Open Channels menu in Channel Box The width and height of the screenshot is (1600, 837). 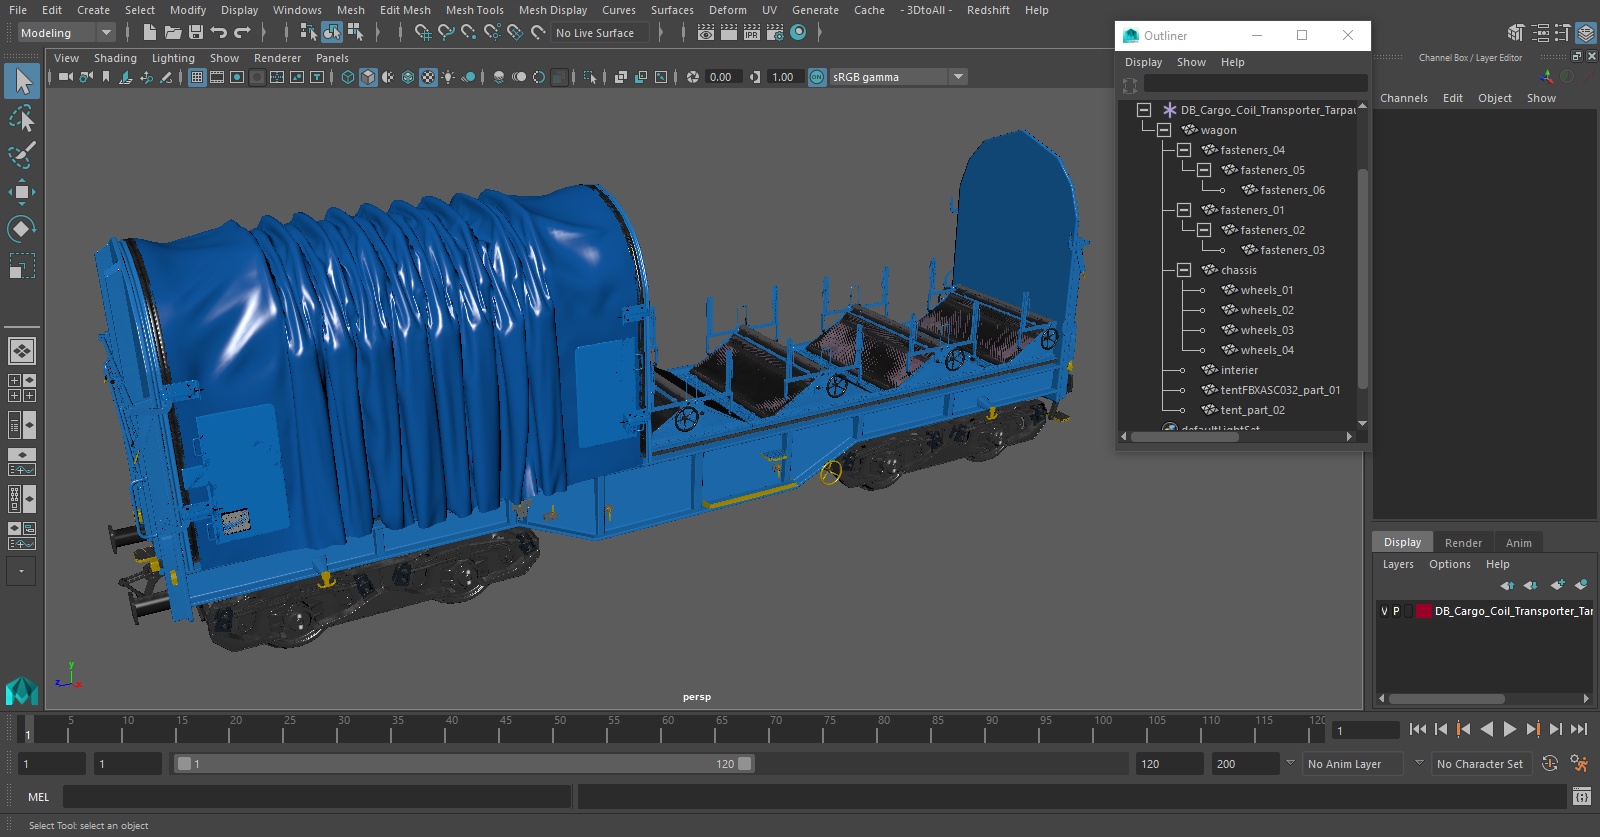[1404, 98]
